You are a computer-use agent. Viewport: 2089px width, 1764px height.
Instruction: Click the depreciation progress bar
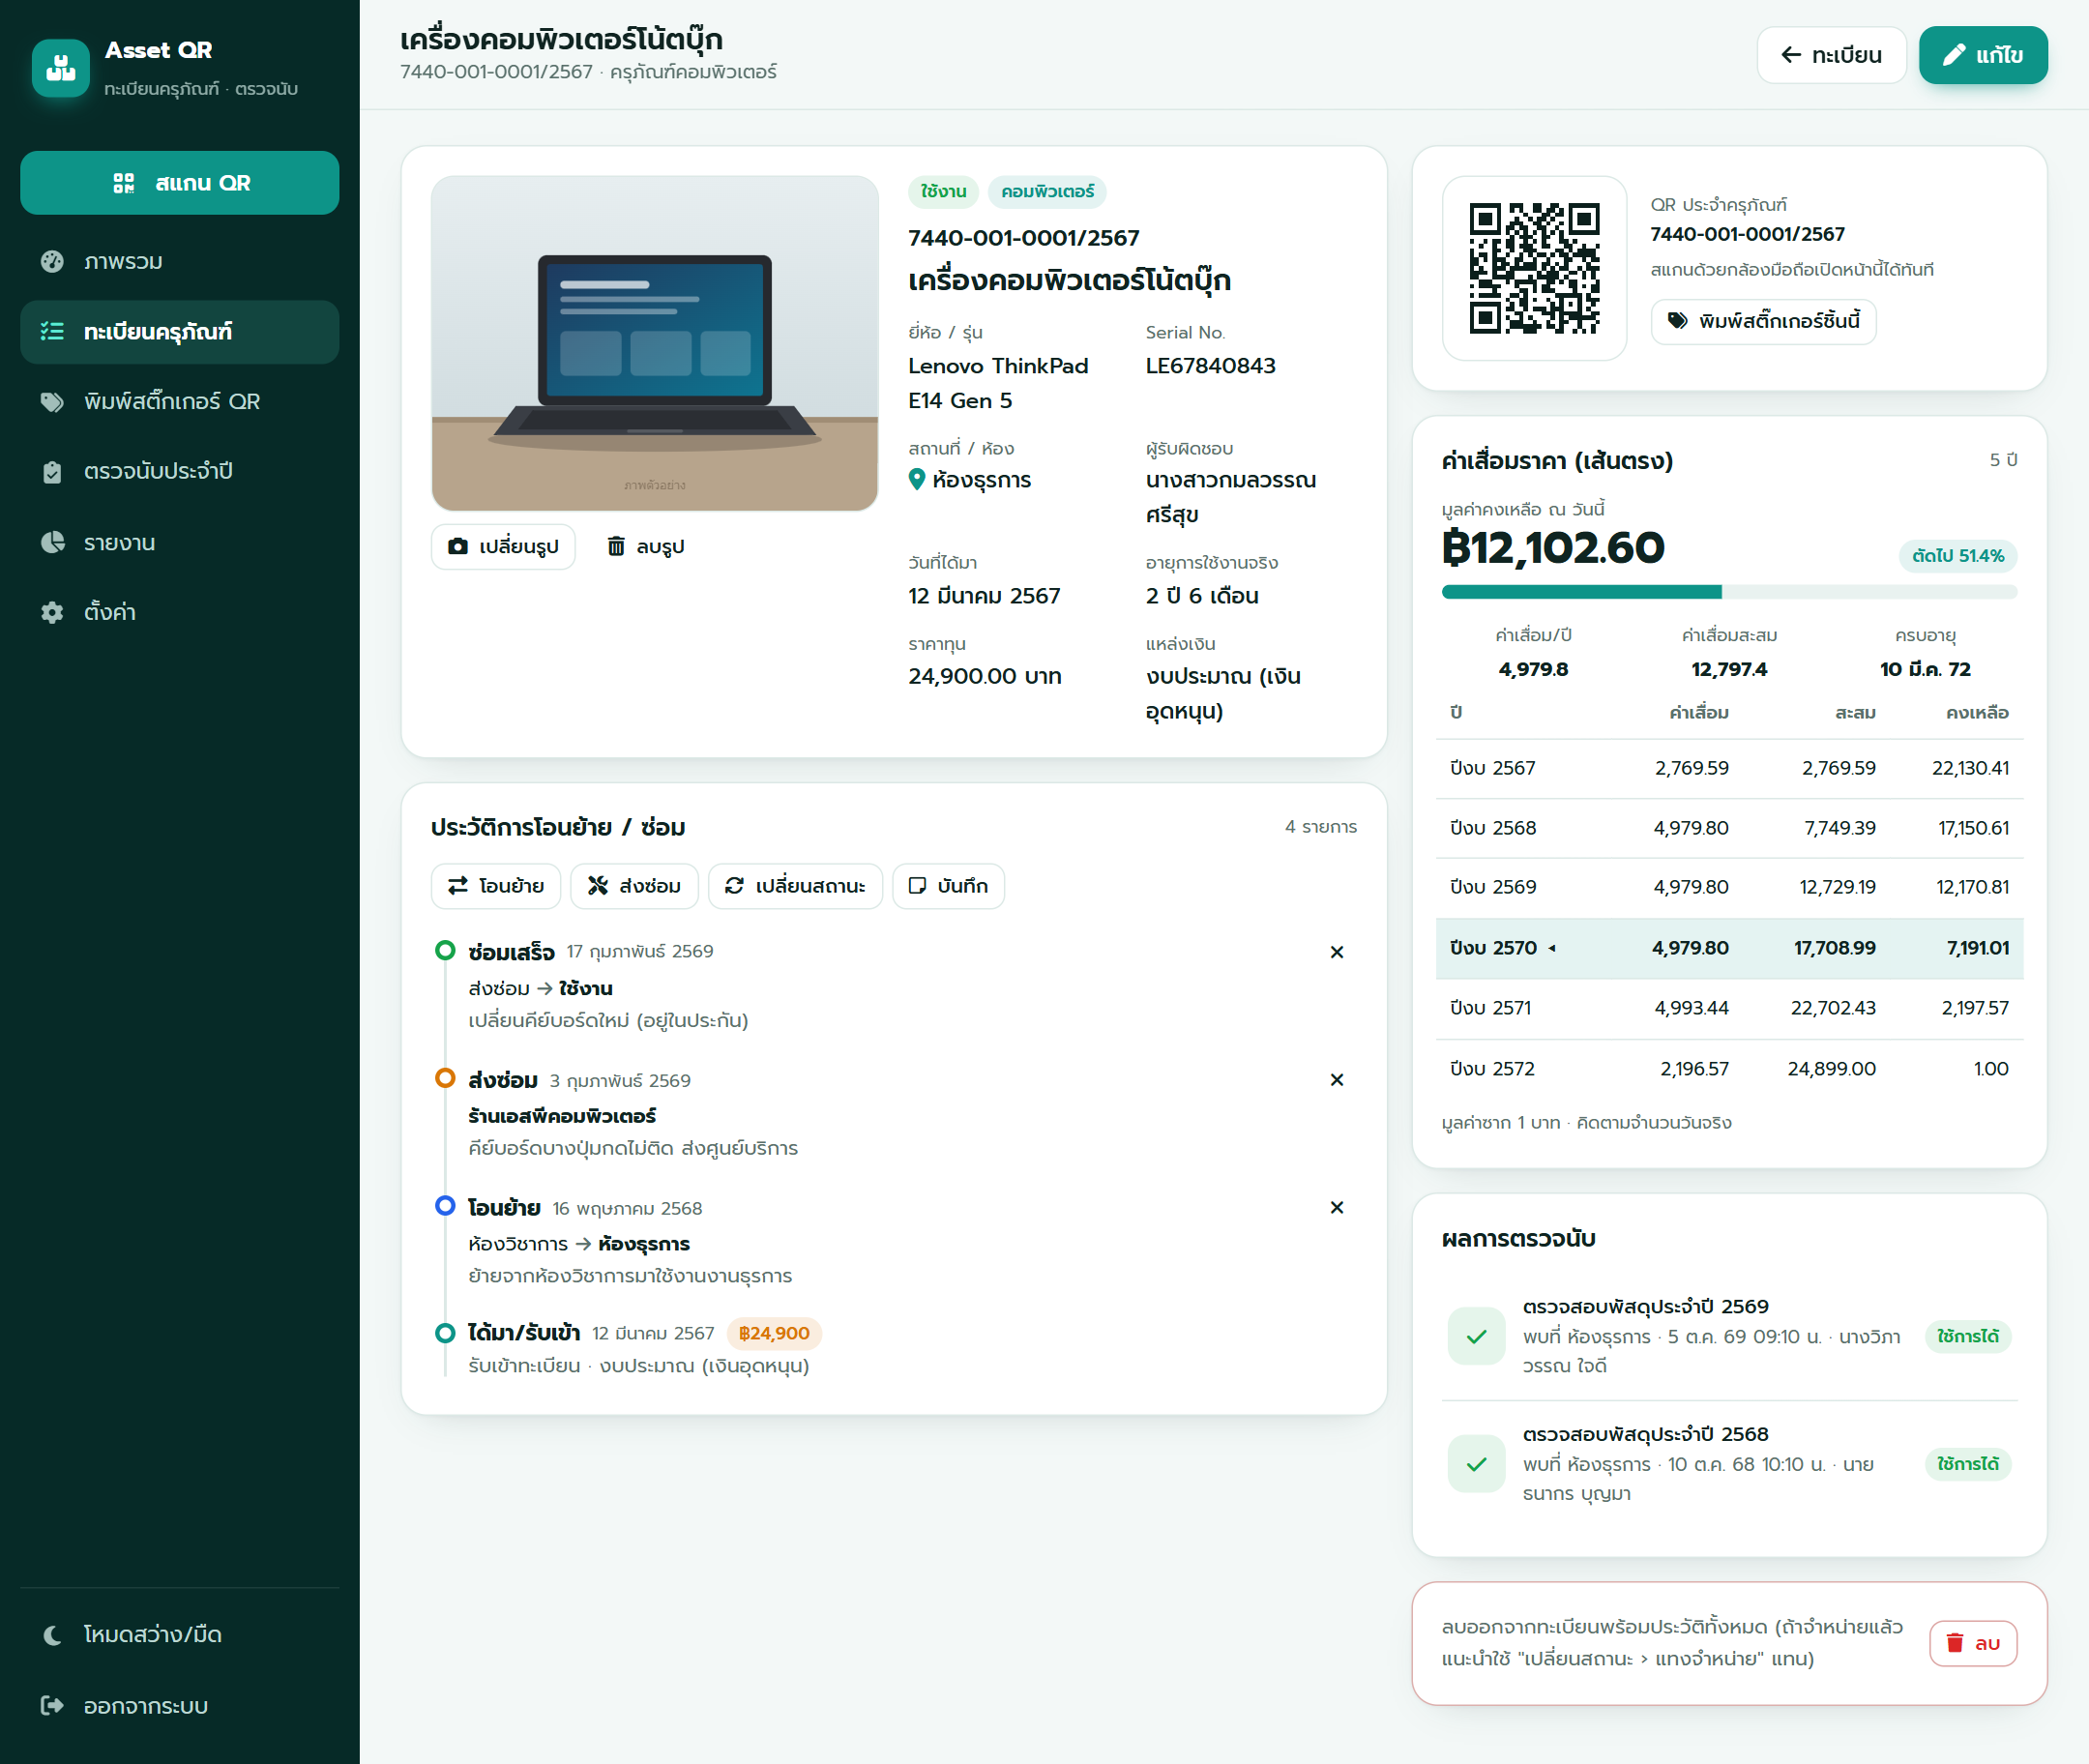pyautogui.click(x=1729, y=592)
